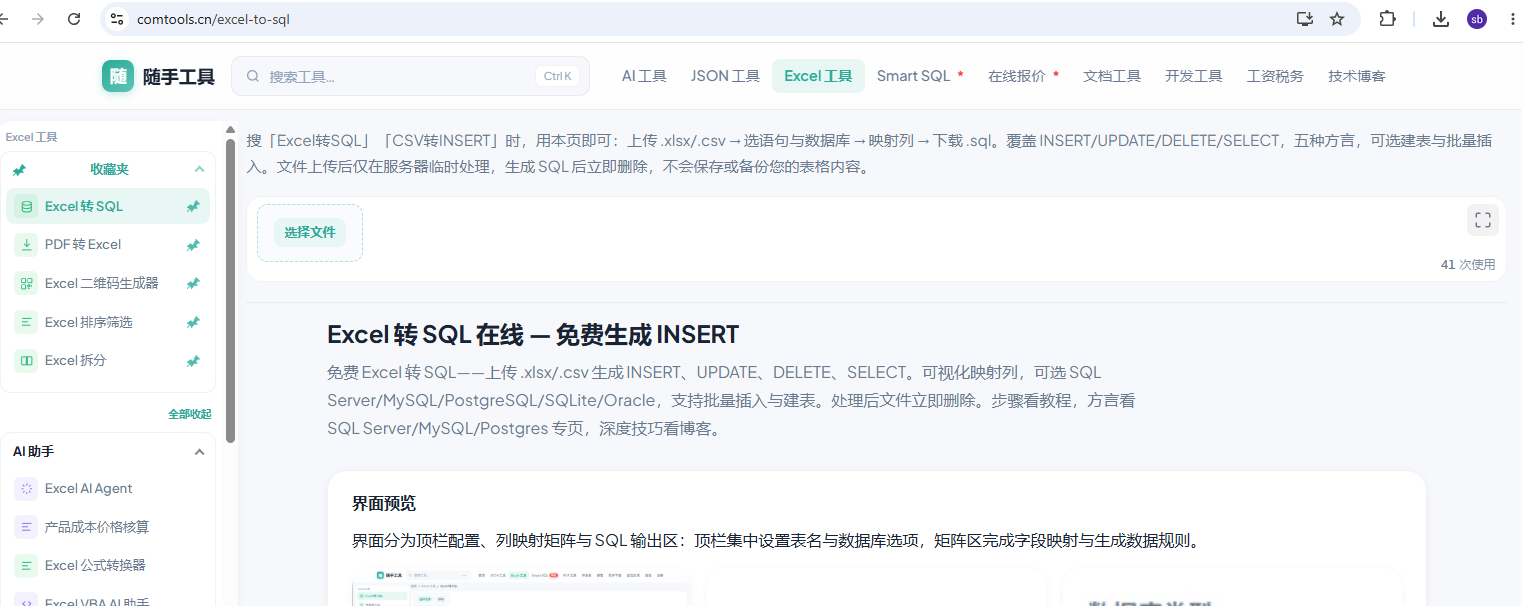Open the browser extensions puzzle icon
The width and height of the screenshot is (1523, 606).
(1387, 18)
